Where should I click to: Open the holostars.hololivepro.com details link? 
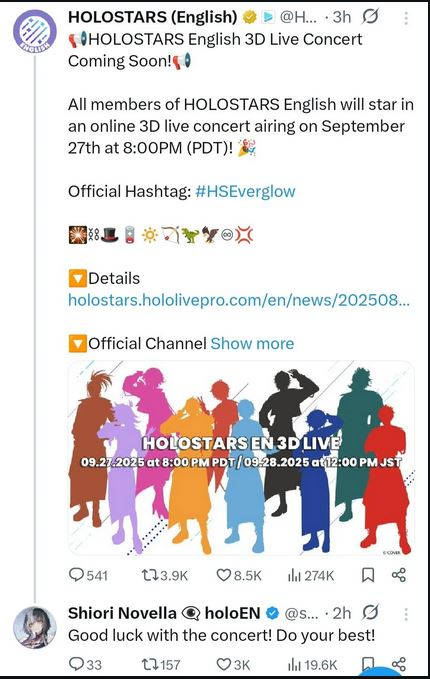pos(239,300)
